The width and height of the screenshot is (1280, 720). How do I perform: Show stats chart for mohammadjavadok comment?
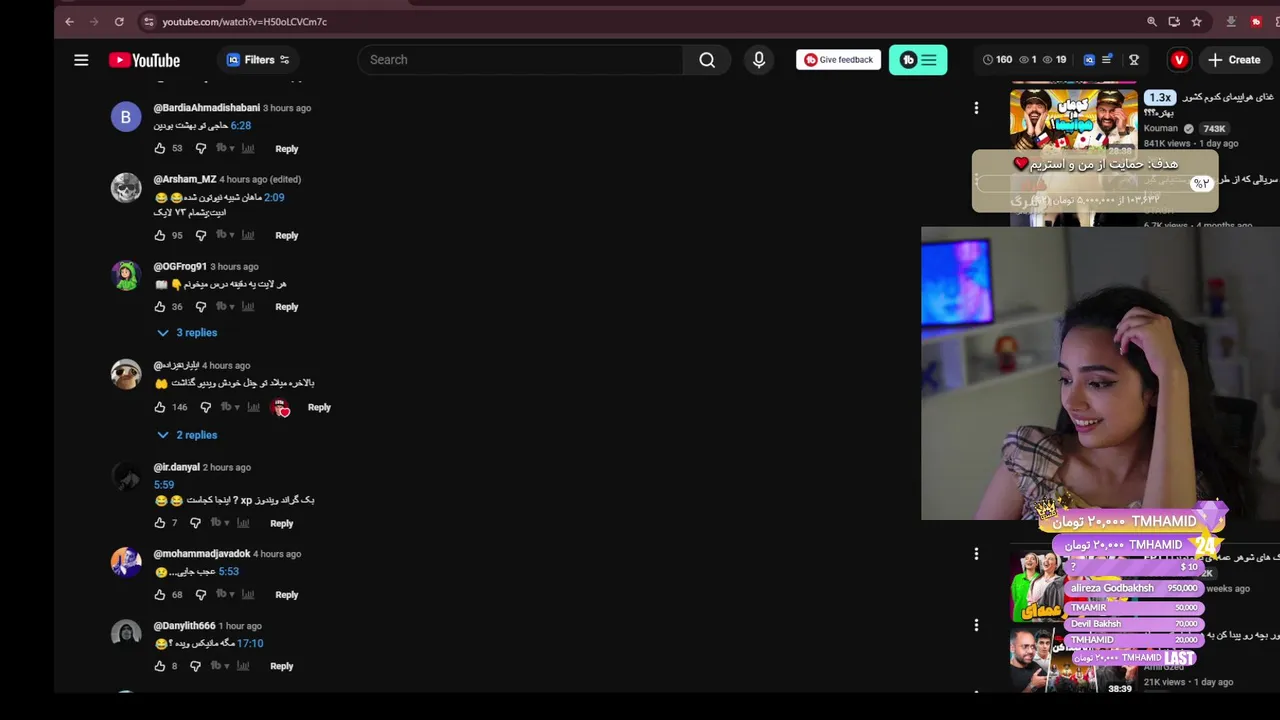coord(248,595)
